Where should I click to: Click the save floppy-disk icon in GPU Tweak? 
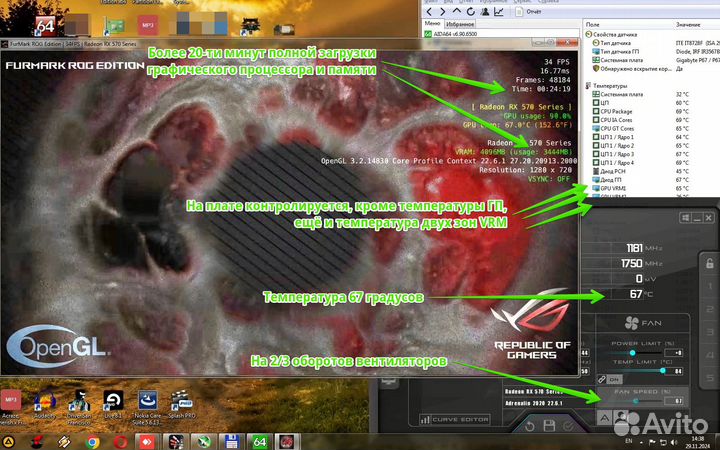[x=549, y=426]
